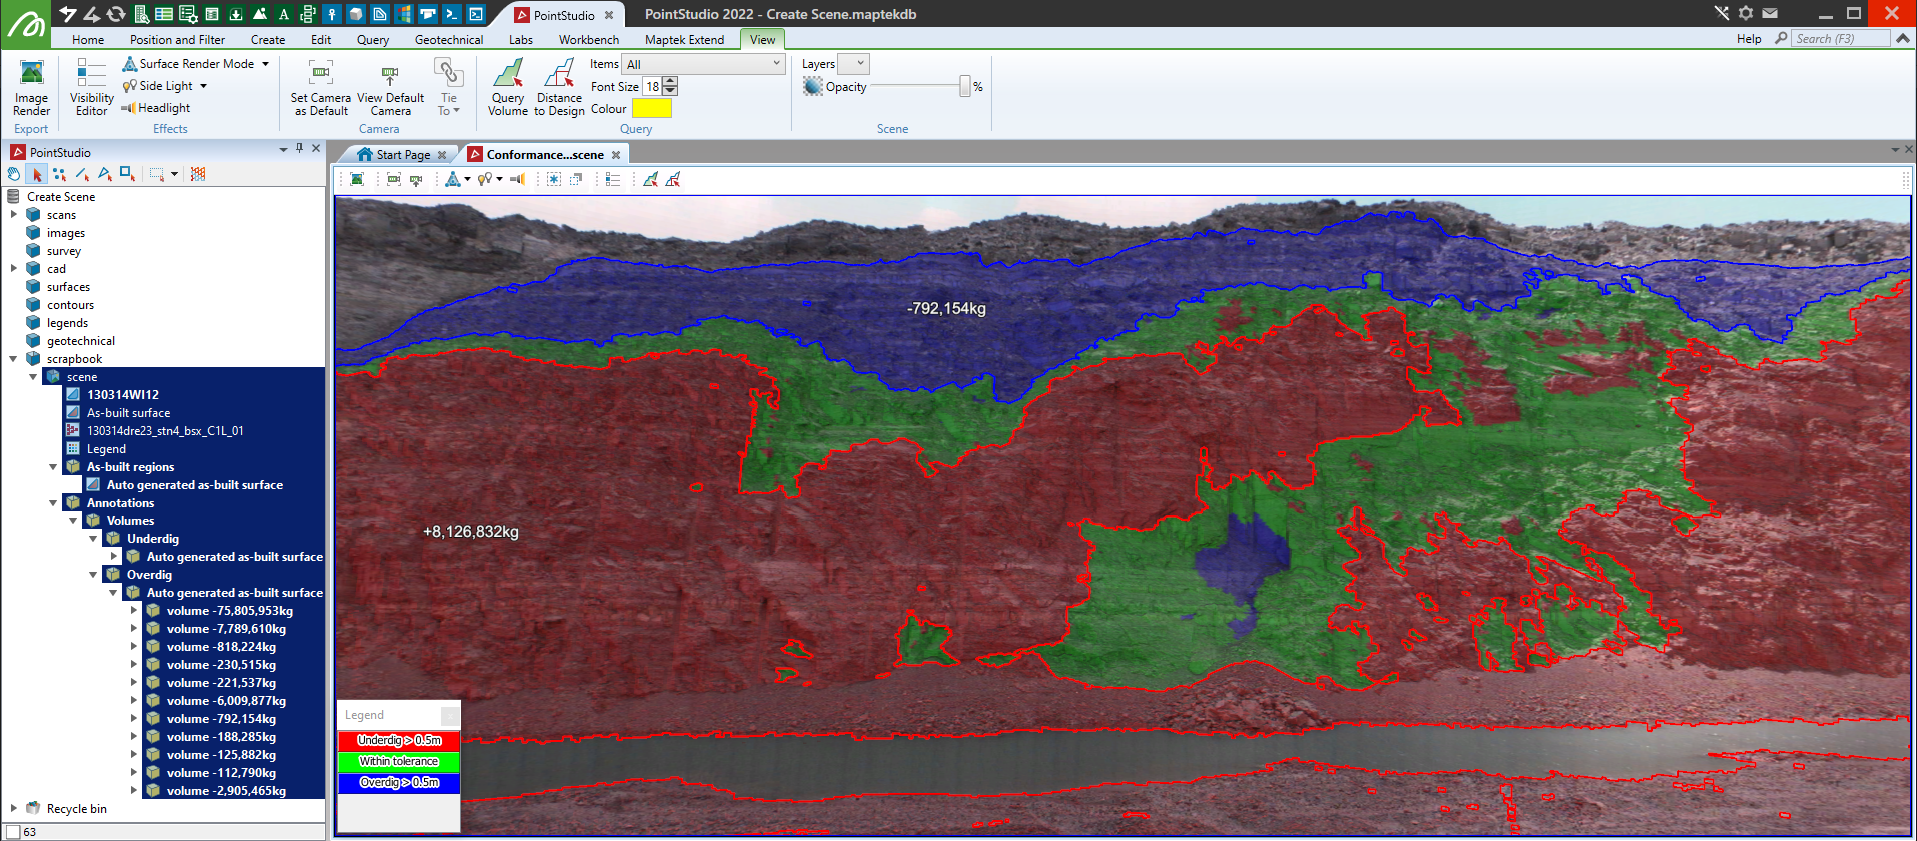The image size is (1917, 841).
Task: Select volume -2,905,465kg tree item
Action: [x=226, y=790]
